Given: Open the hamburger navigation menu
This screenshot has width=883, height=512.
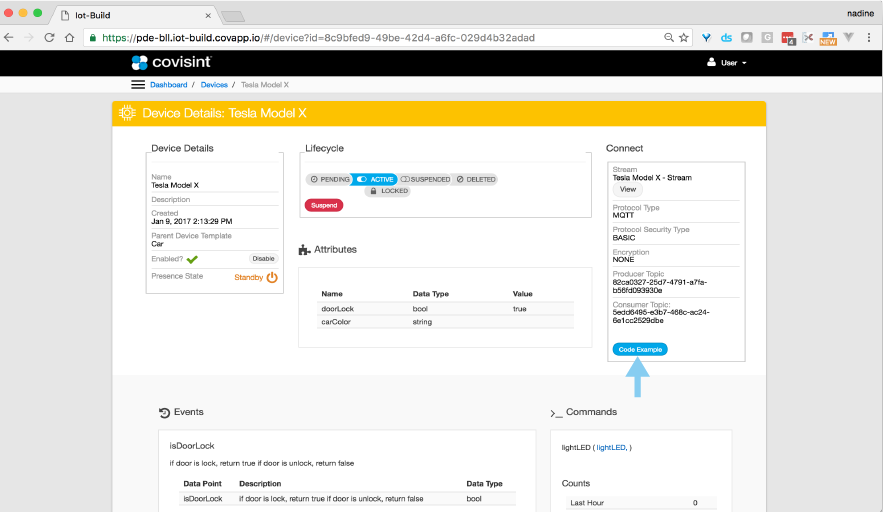Looking at the screenshot, I should pyautogui.click(x=138, y=85).
